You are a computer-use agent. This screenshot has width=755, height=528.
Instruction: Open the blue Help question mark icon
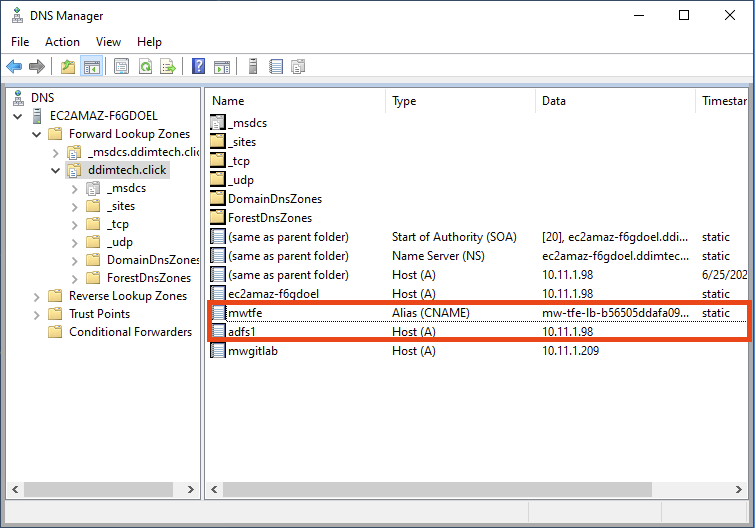click(x=198, y=66)
